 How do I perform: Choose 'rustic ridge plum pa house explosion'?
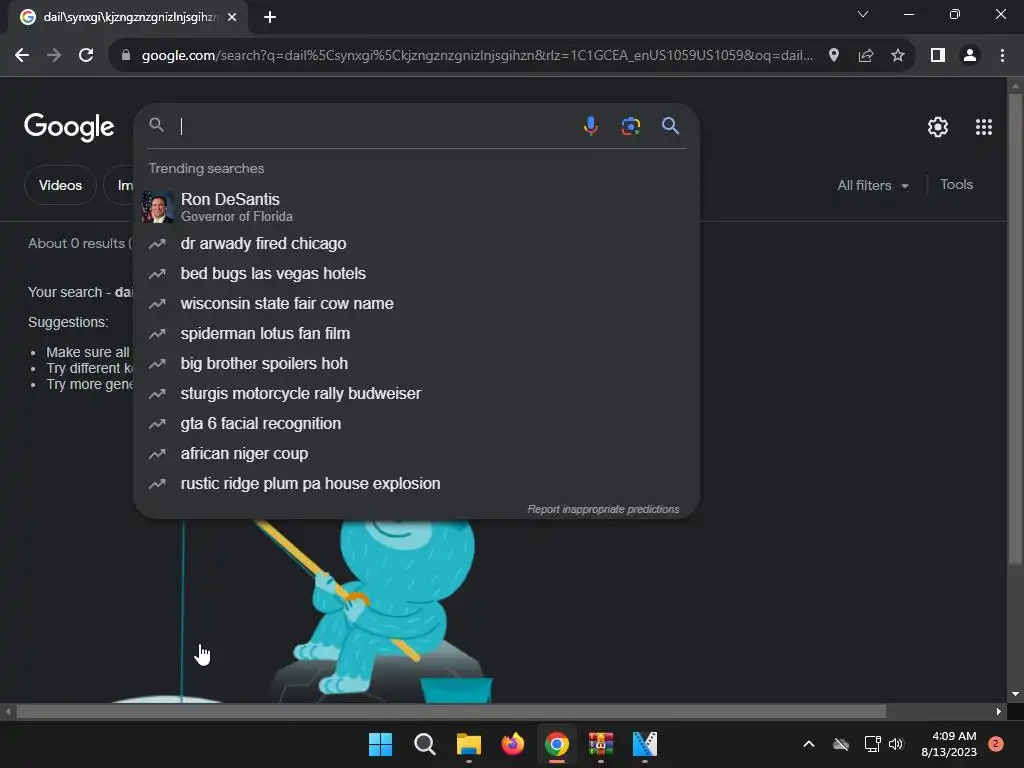(x=416, y=484)
